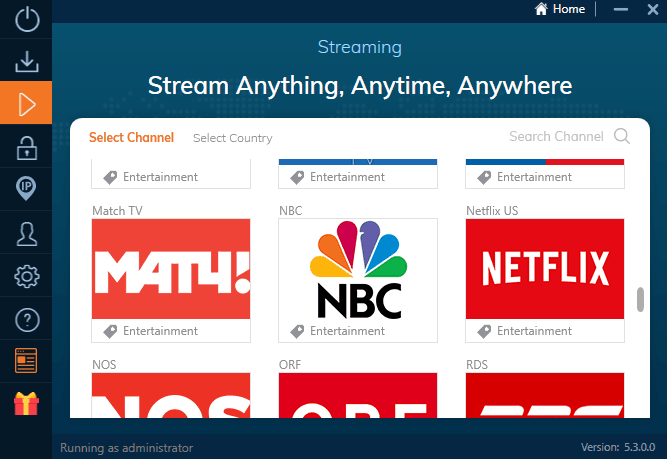
Task: Open the padlock security icon
Action: (27, 147)
